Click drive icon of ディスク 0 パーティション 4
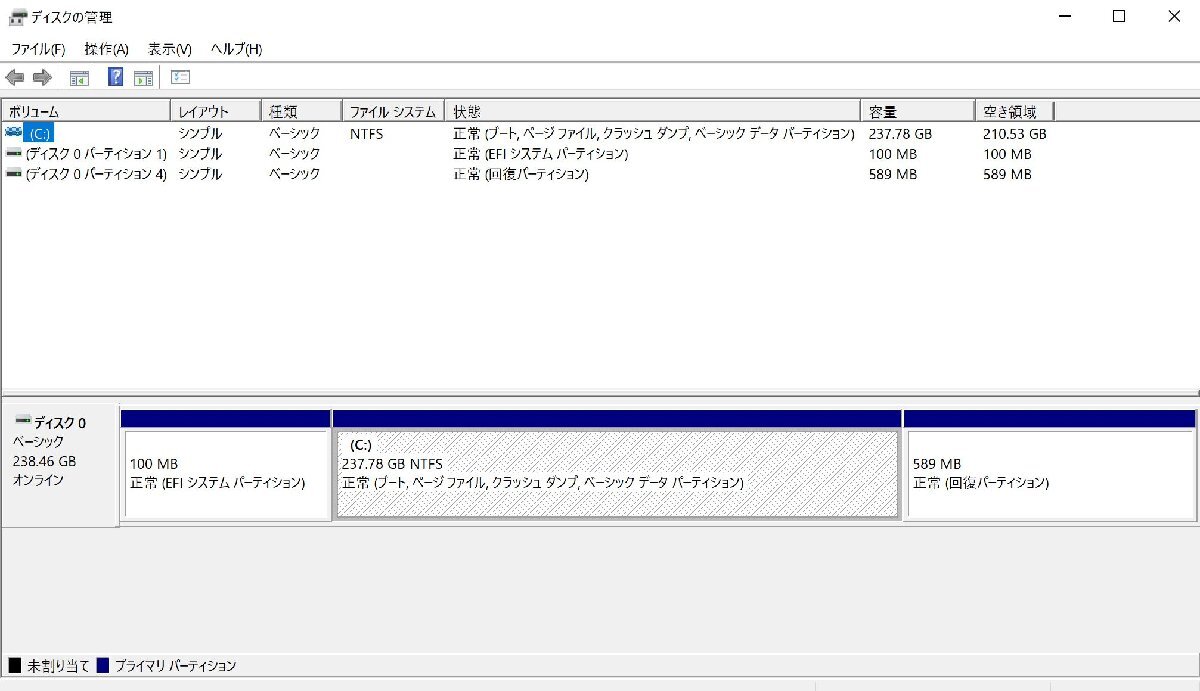Screen dimensions: 1200x691 coord(13,173)
